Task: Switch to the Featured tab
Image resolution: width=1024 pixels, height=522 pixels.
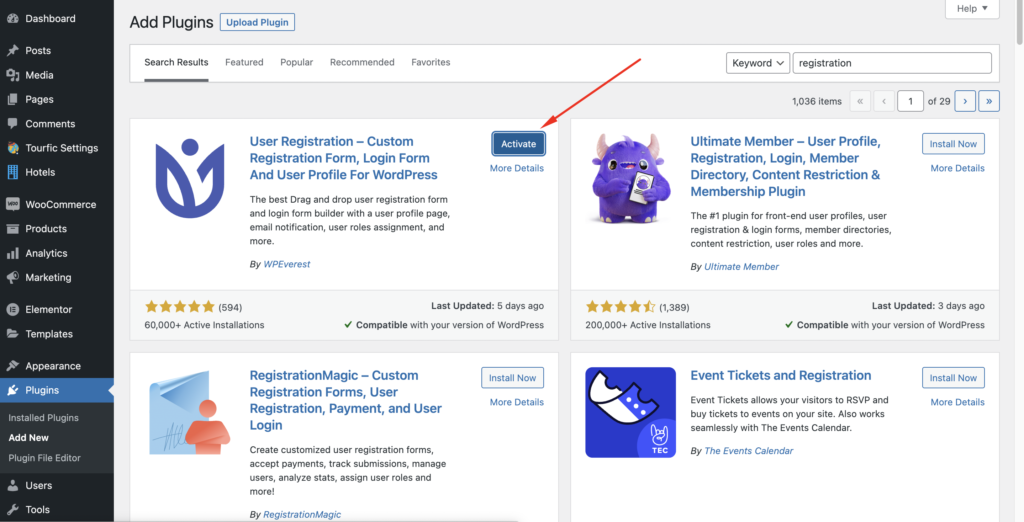Action: [x=244, y=63]
